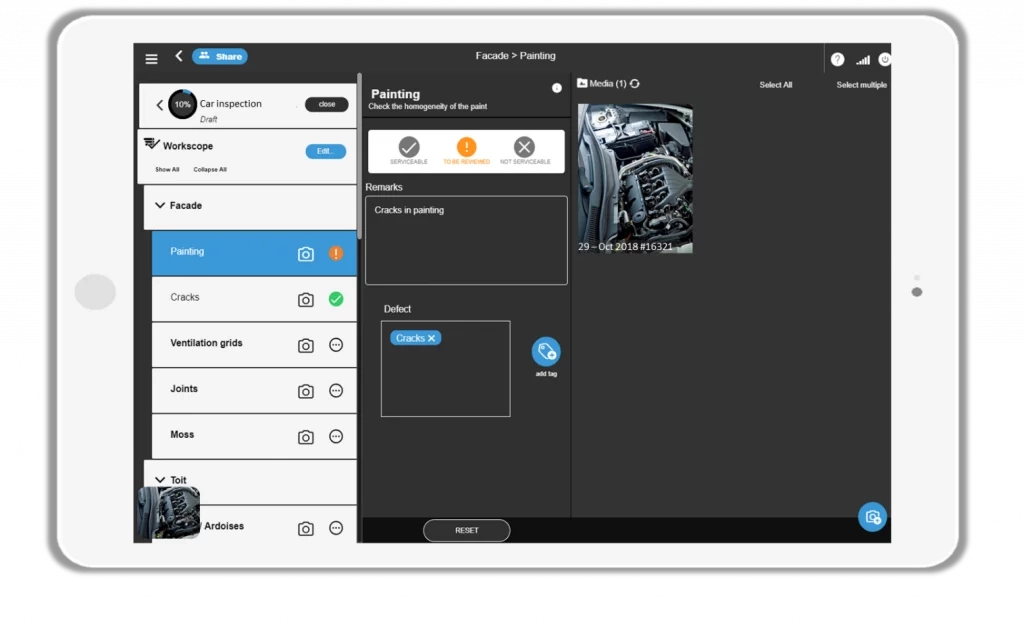The height and width of the screenshot is (638, 1024).
Task: Click Joints pending status icon
Action: click(x=336, y=391)
